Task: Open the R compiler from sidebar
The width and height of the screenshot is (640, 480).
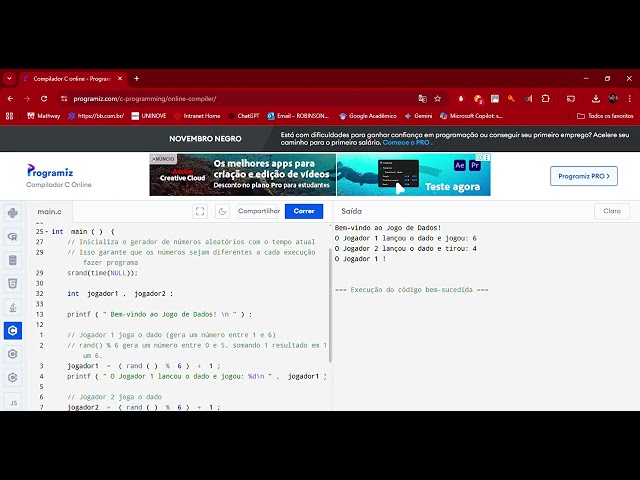Action: (13, 237)
